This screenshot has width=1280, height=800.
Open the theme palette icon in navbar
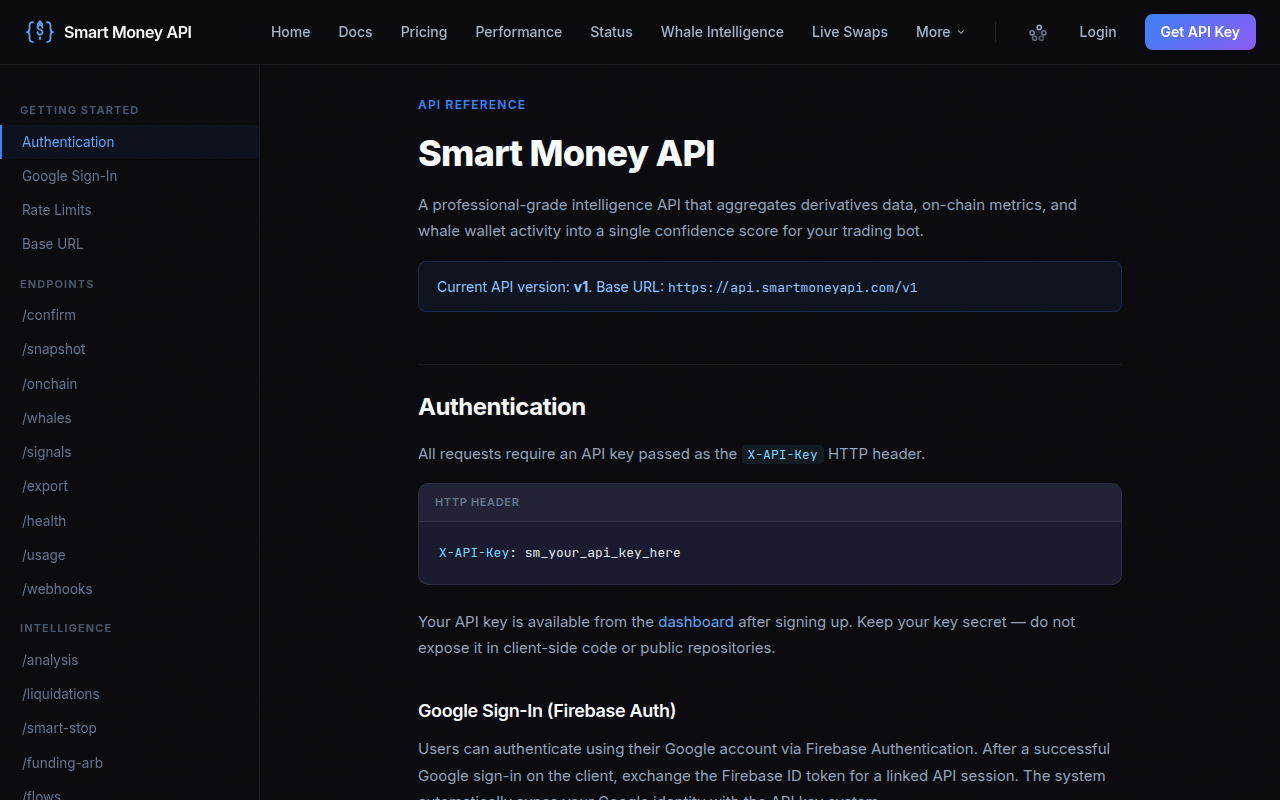[x=1038, y=32]
